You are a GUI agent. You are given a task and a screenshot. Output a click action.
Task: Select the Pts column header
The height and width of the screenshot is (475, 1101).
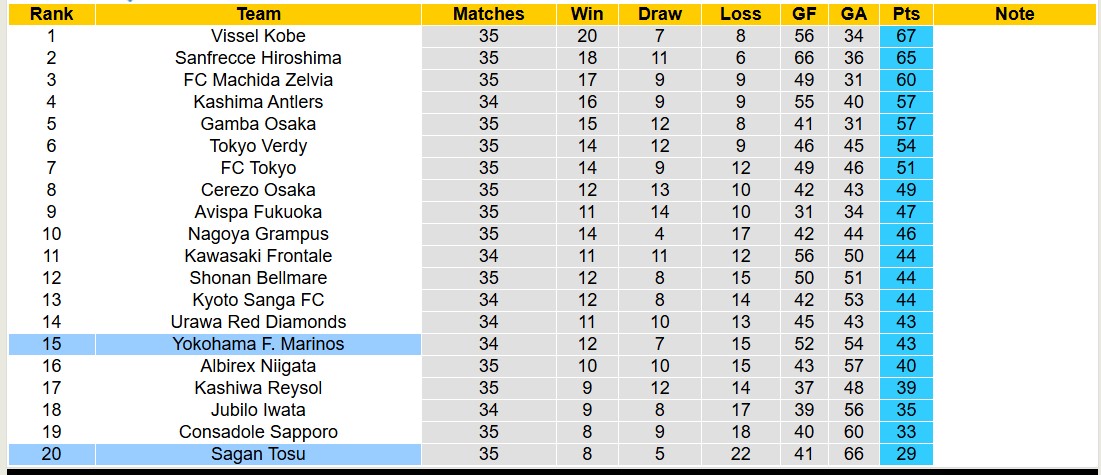(x=907, y=14)
